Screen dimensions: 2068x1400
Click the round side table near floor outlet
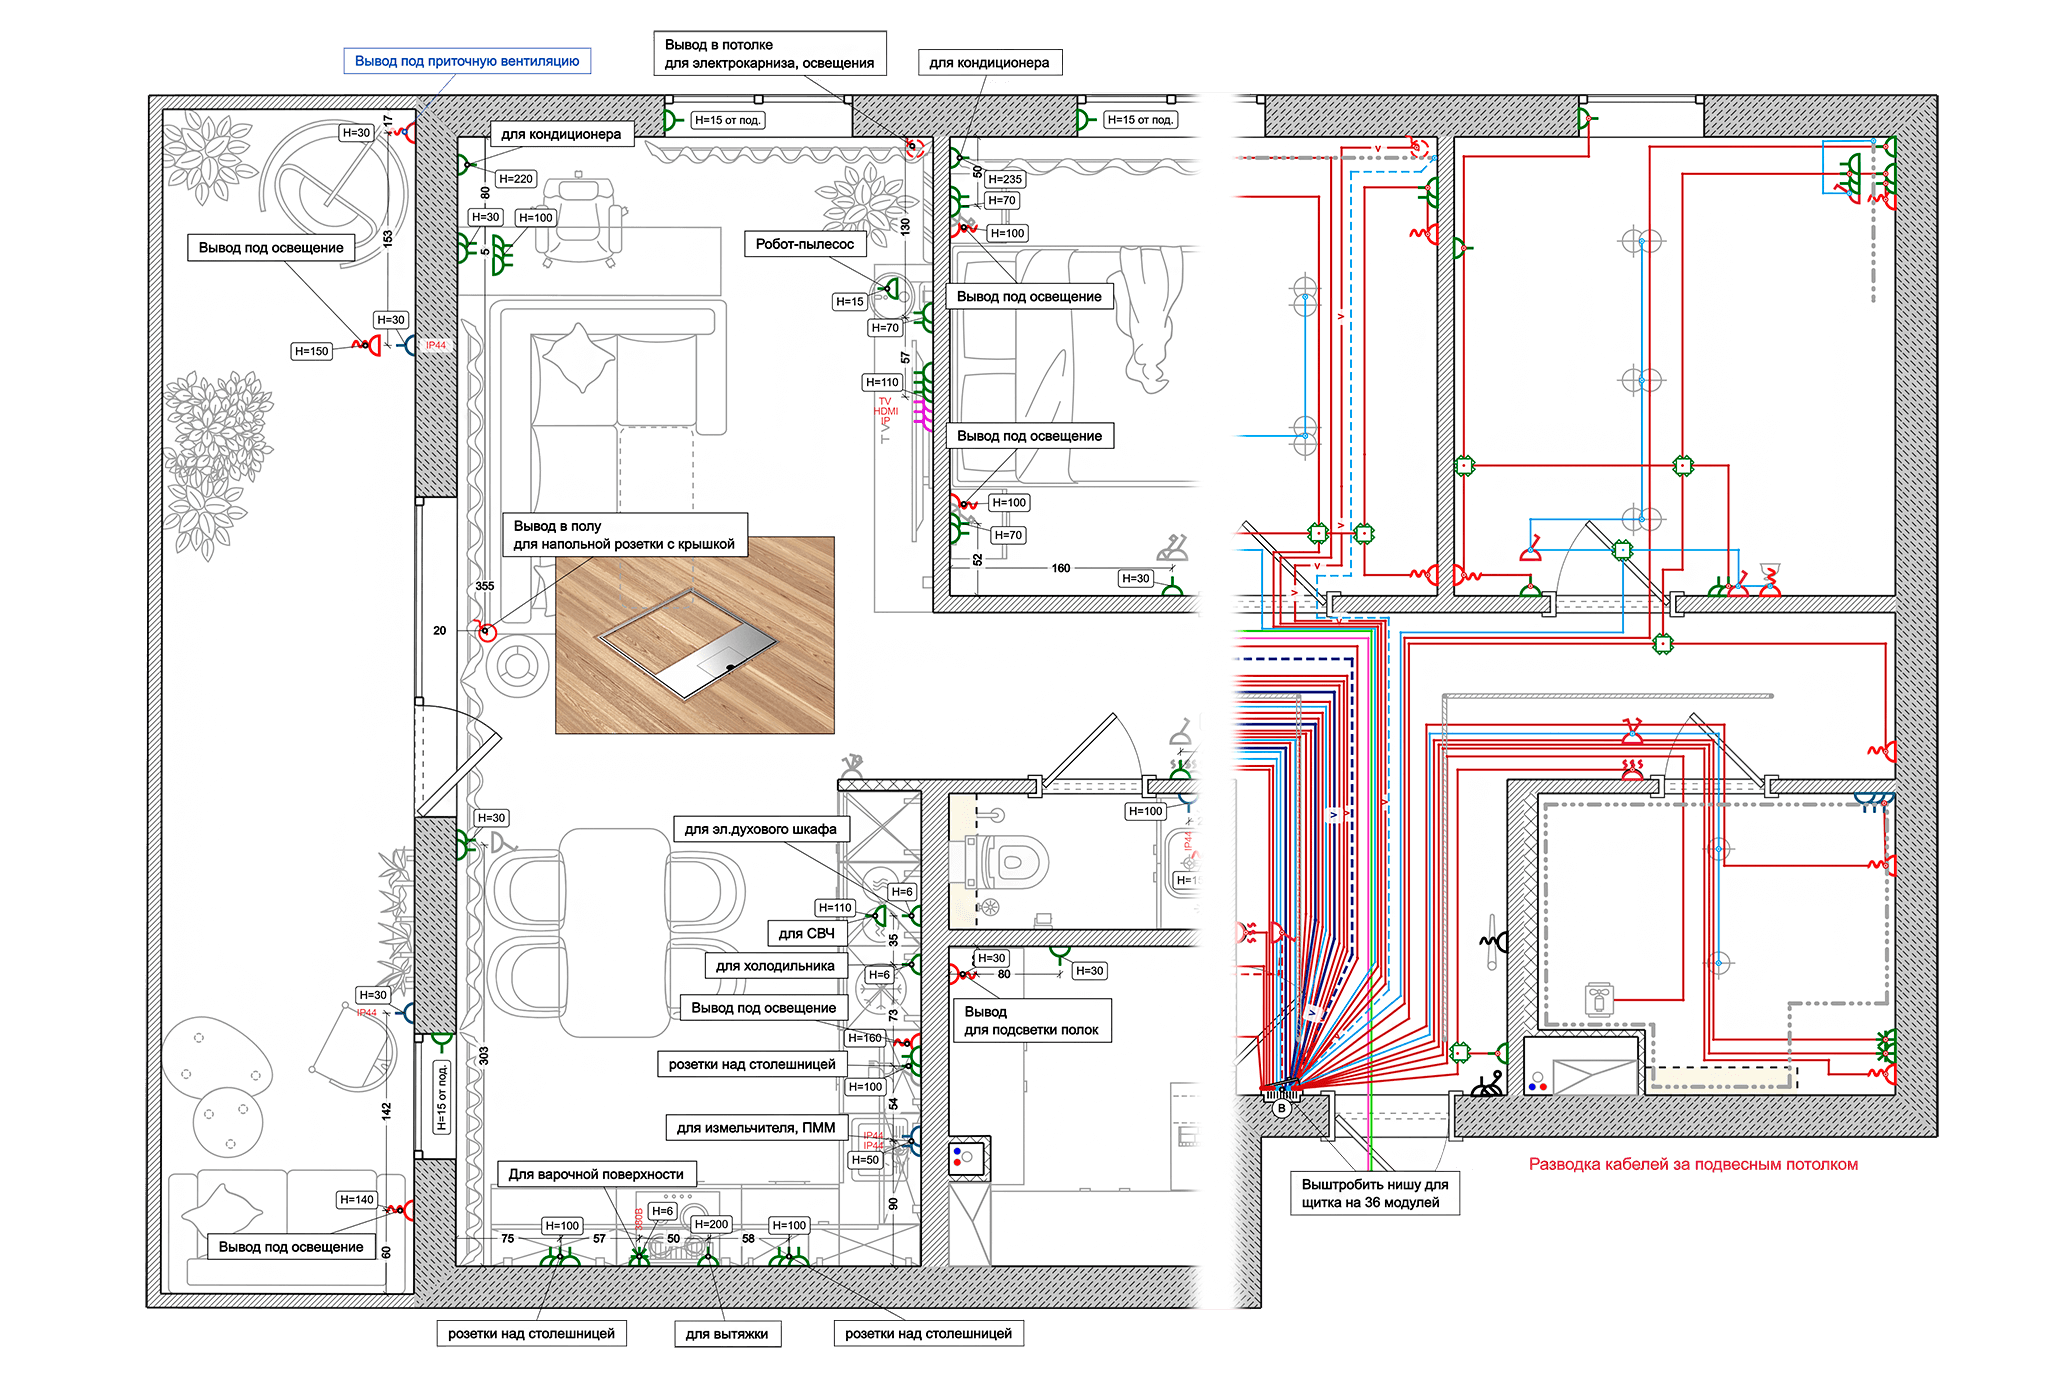tap(517, 665)
